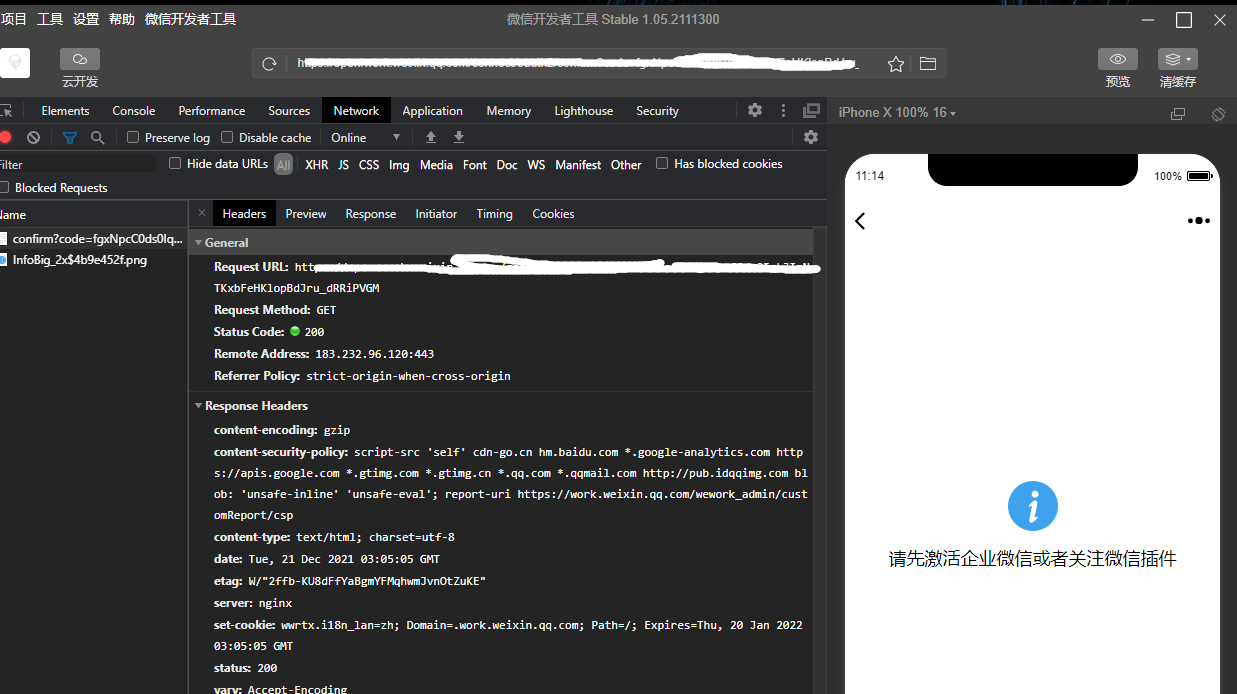Image resolution: width=1237 pixels, height=694 pixels.
Task: Toggle the simulator window split icon
Action: point(1178,114)
